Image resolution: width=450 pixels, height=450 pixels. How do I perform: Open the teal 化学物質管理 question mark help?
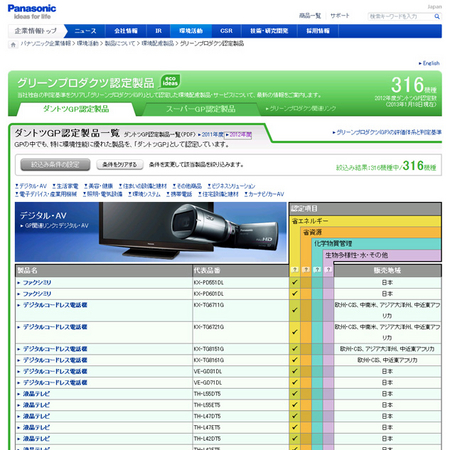[317, 269]
